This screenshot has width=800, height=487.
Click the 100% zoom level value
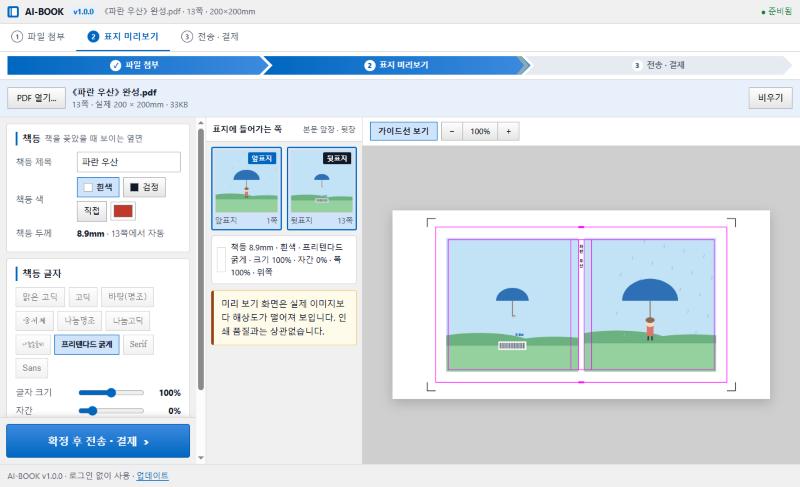480,131
